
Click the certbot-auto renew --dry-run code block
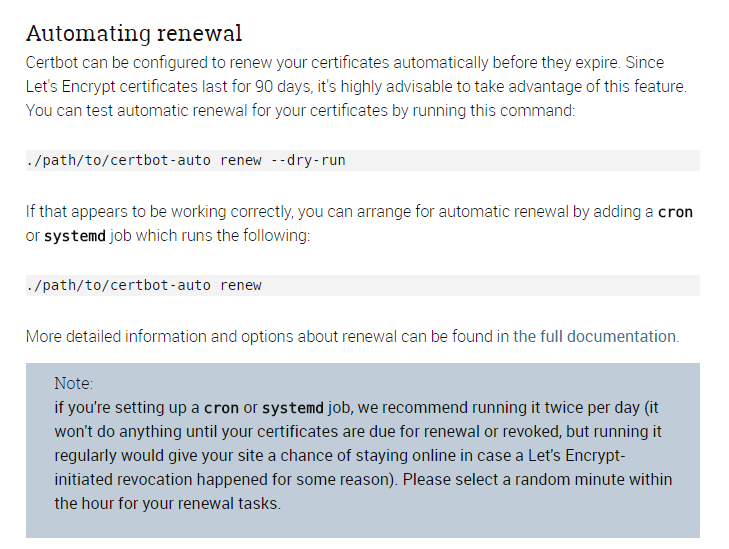point(363,160)
